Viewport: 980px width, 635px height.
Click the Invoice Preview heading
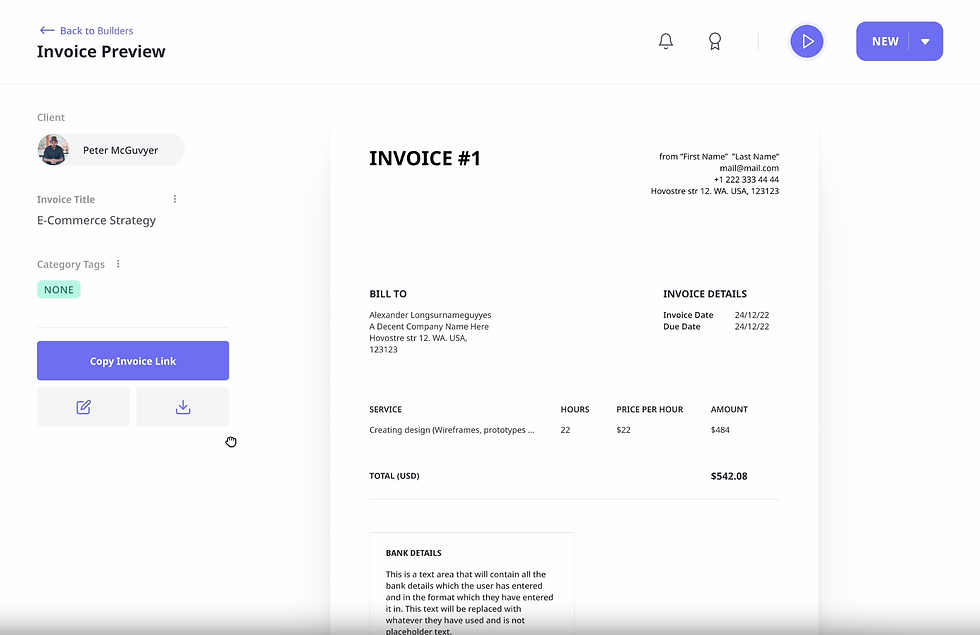[x=100, y=51]
